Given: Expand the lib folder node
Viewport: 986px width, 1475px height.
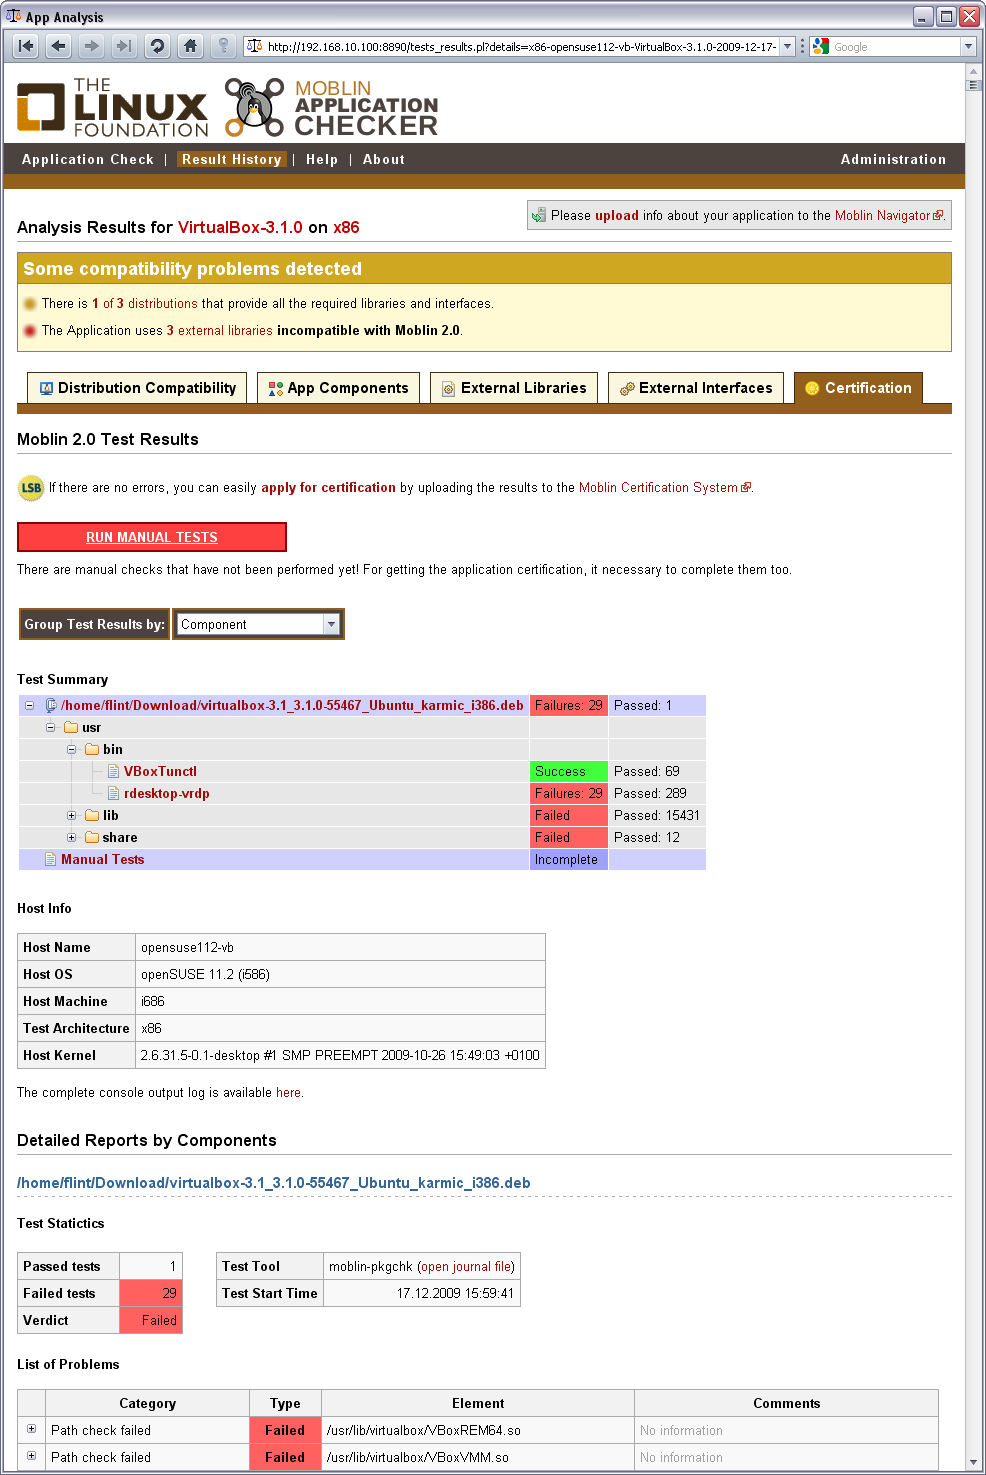Looking at the screenshot, I should [71, 816].
